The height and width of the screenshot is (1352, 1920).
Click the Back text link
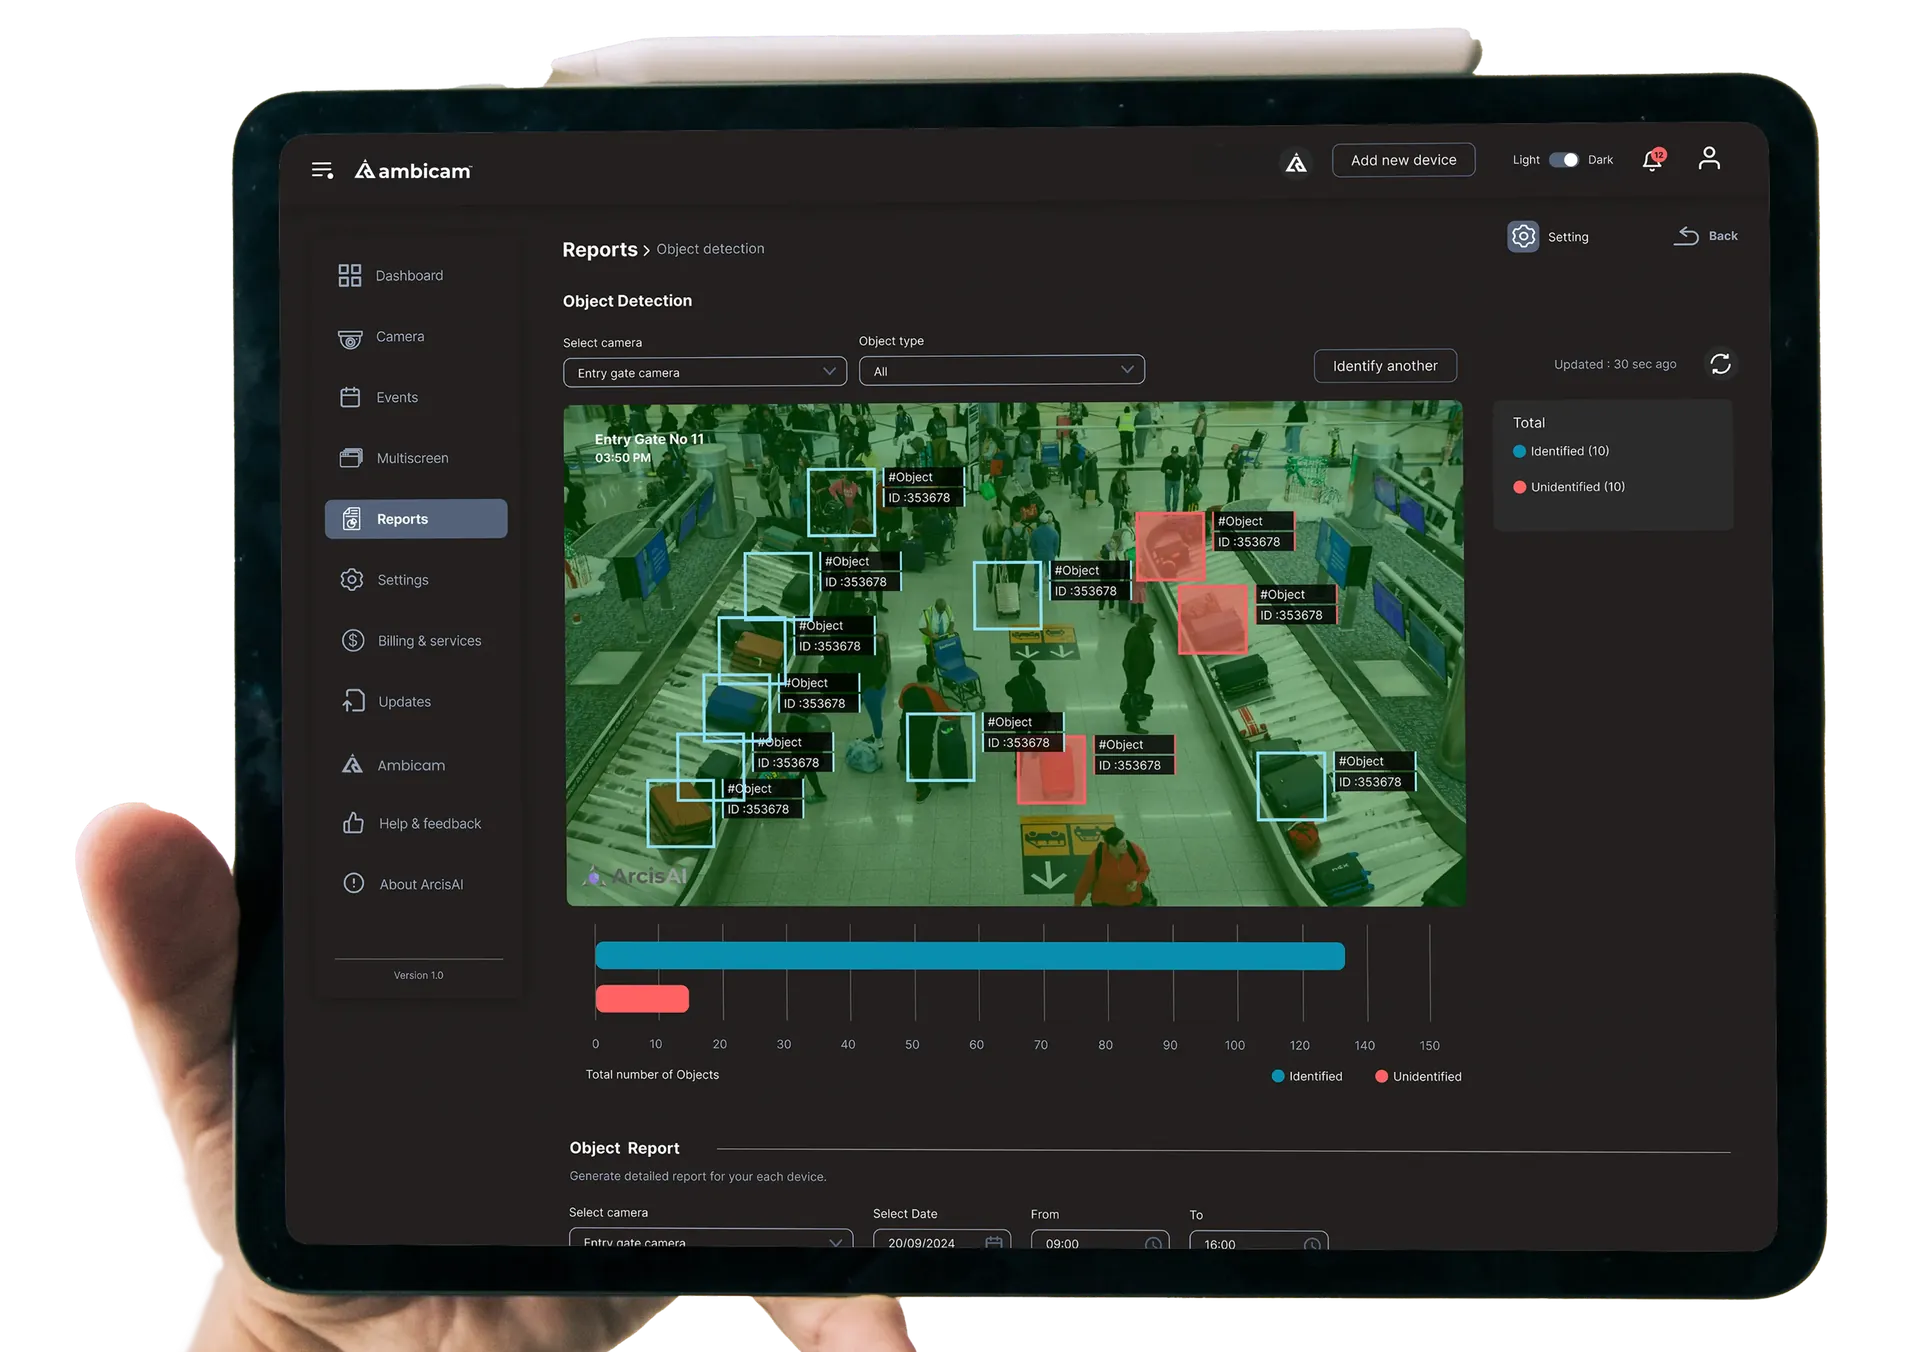[1723, 236]
